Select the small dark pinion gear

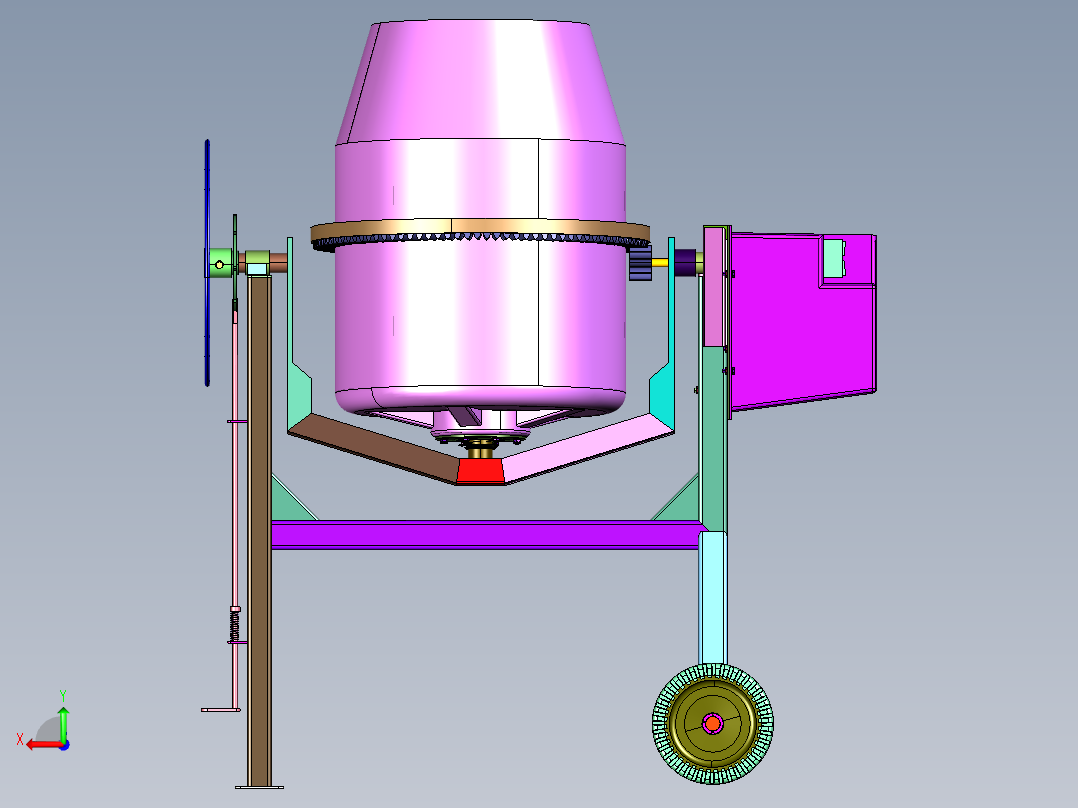pyautogui.click(x=640, y=263)
